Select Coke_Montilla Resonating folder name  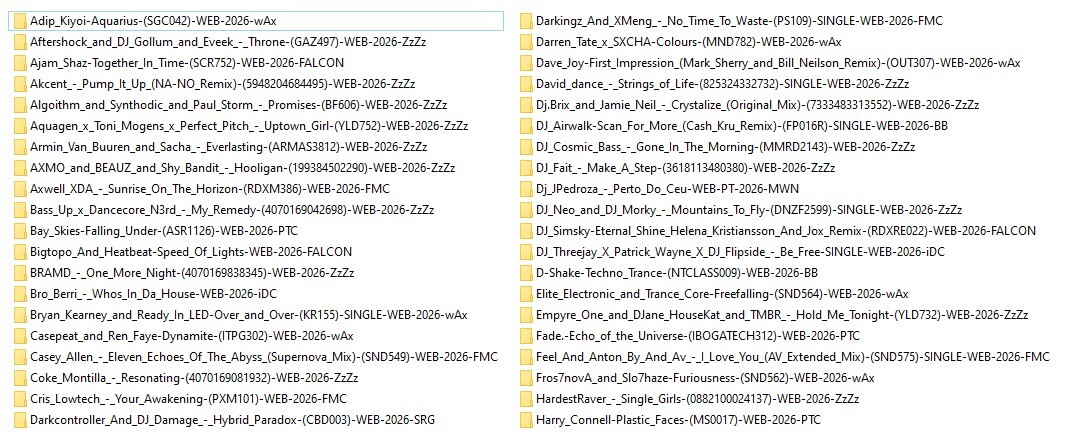[x=194, y=378]
